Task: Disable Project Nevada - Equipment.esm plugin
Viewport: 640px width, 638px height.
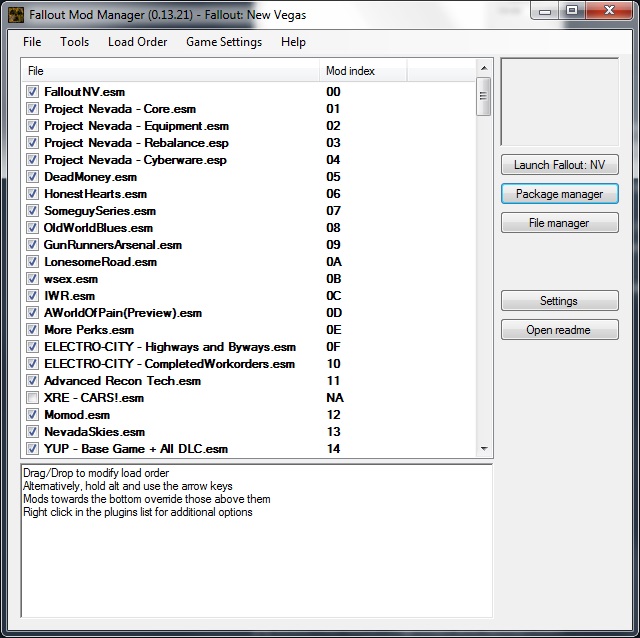Action: 32,126
